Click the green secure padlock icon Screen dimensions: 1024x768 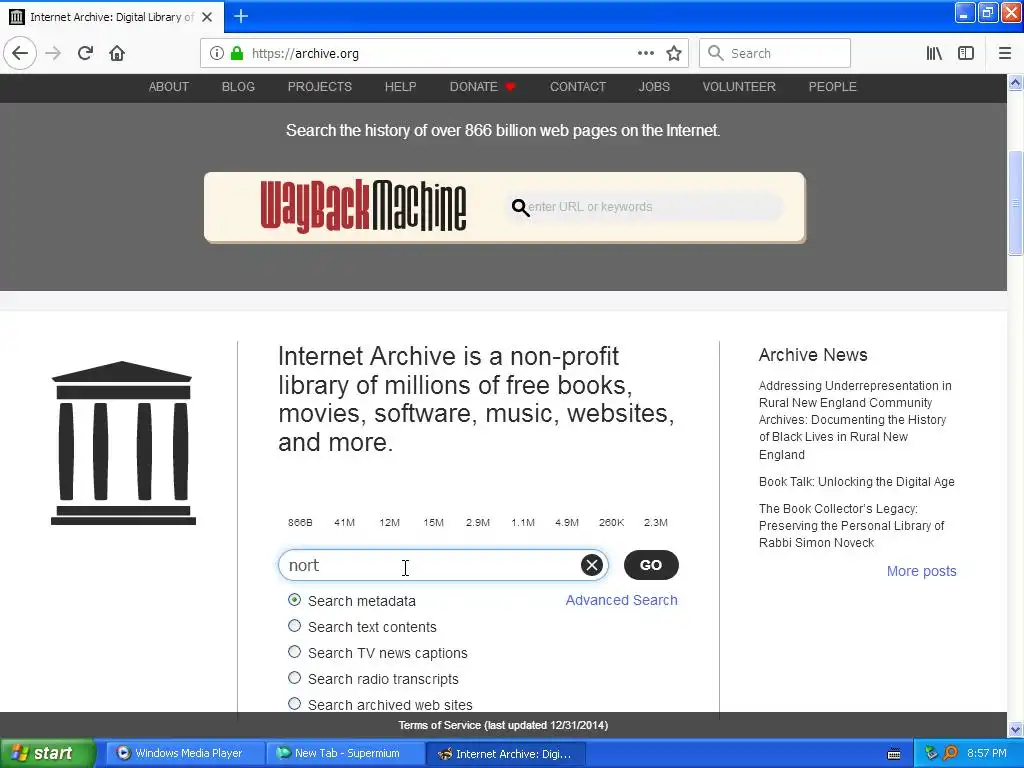point(236,53)
